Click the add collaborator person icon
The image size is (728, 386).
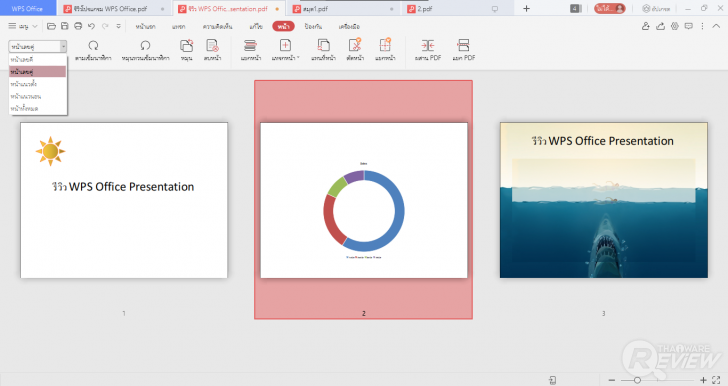click(645, 26)
